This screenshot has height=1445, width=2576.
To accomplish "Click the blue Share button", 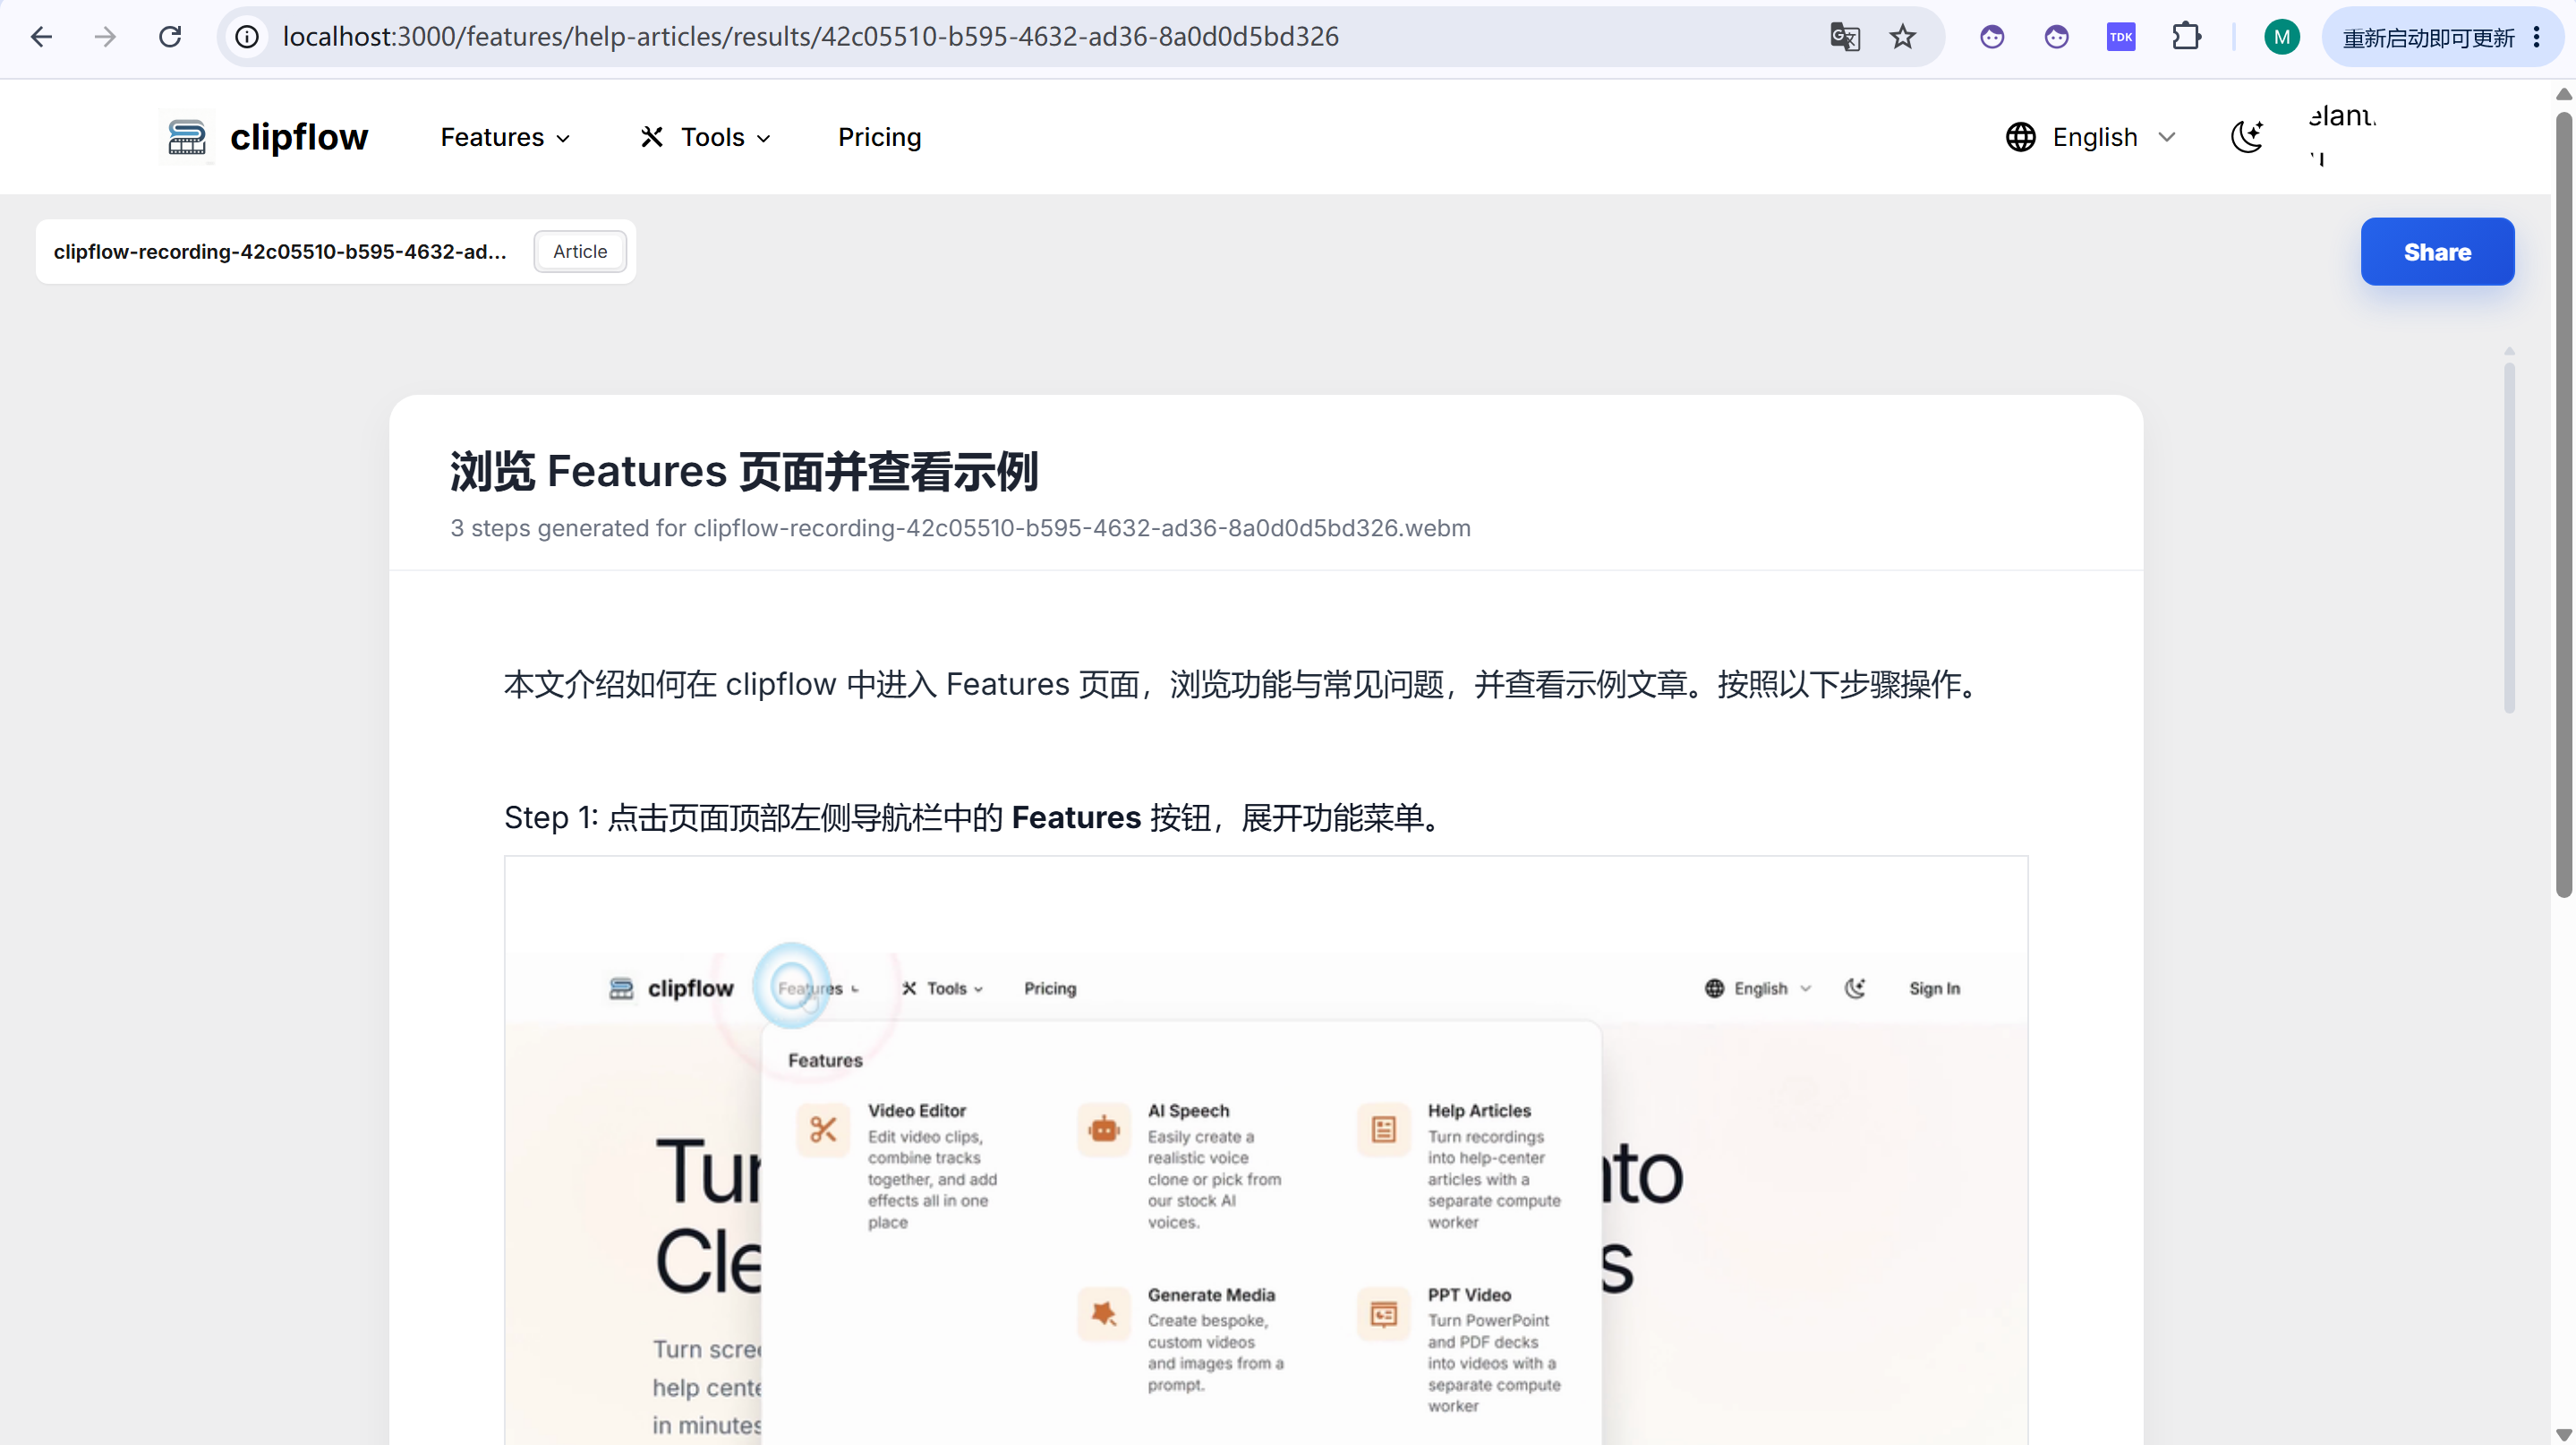I will (2437, 252).
